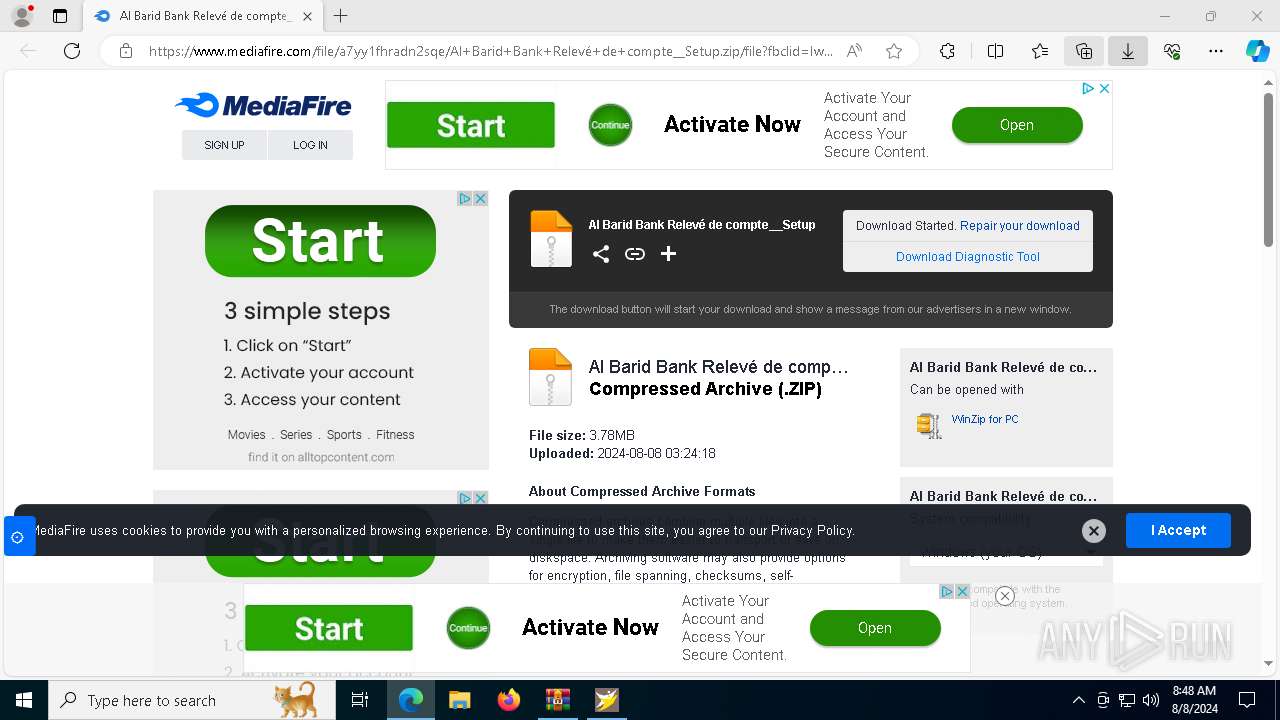Image resolution: width=1280 pixels, height=720 pixels.
Task: Open Windows Start menu
Action: tap(24, 700)
